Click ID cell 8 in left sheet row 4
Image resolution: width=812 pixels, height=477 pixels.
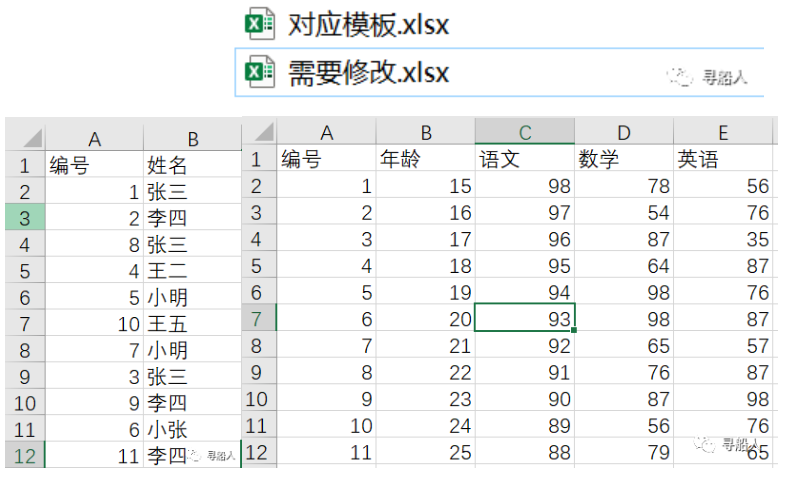point(94,244)
